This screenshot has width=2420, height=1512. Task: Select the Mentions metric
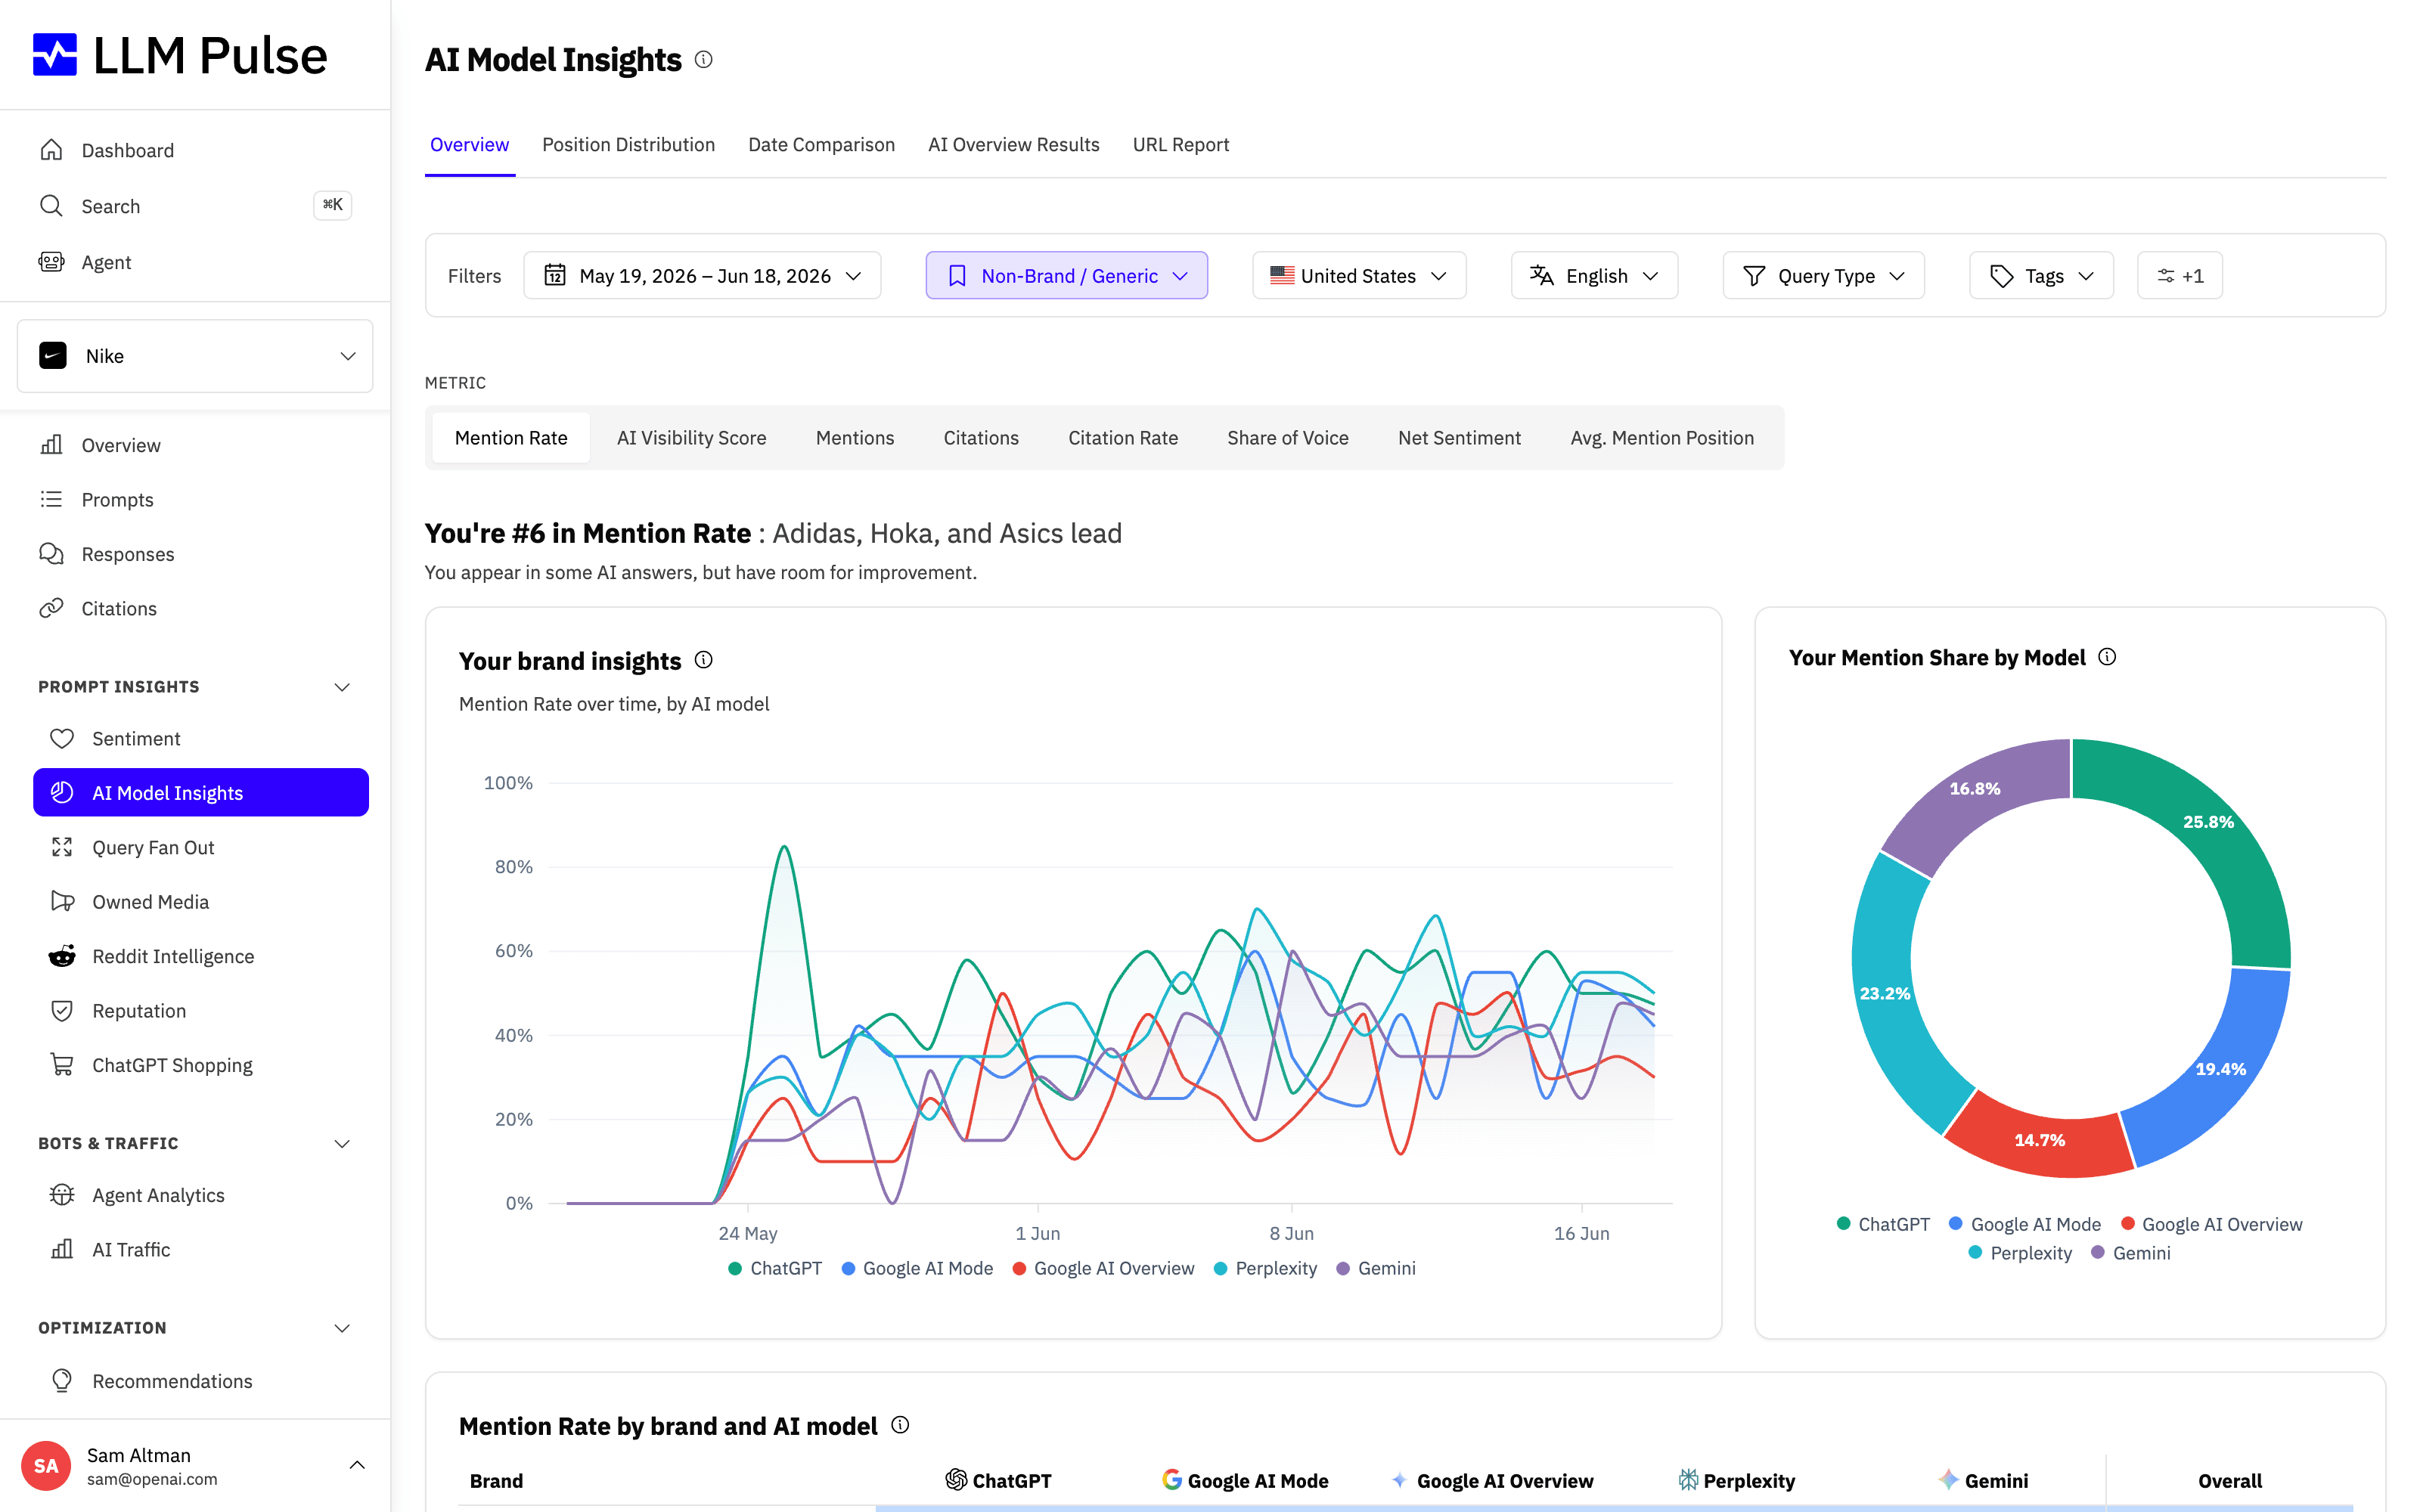(x=854, y=437)
